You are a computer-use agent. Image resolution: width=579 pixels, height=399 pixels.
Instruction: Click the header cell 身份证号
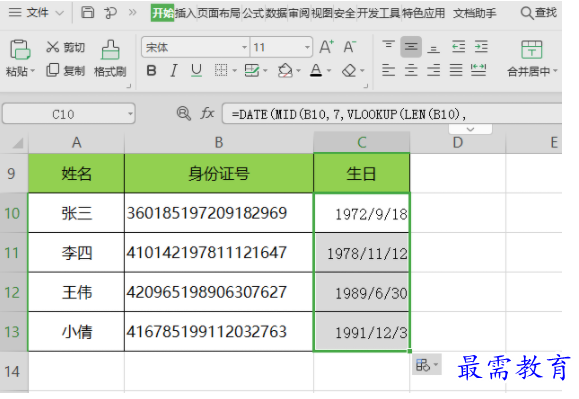point(219,173)
